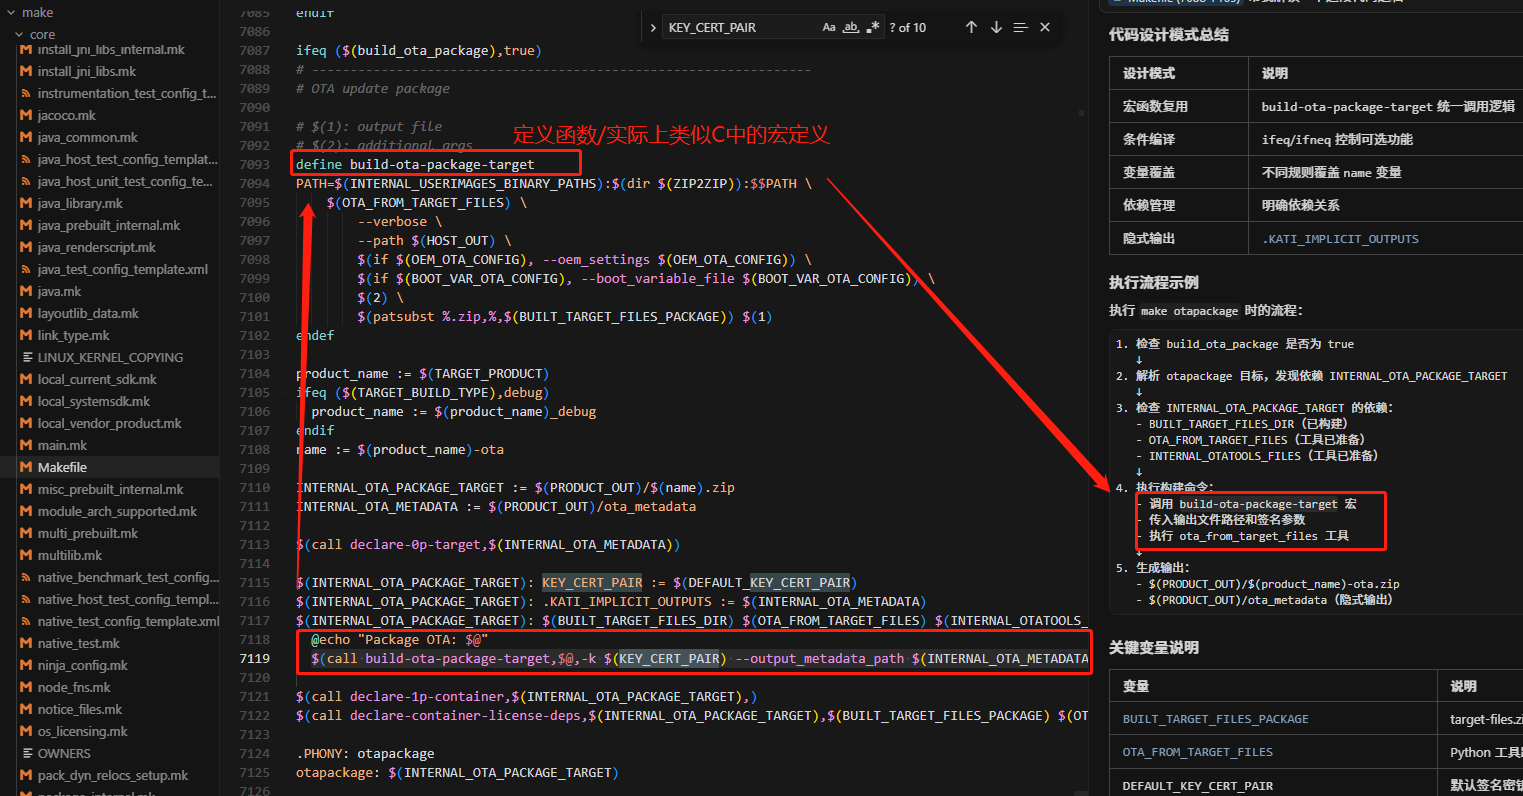1523x796 pixels.
Task: Click 'define build-ota-package-target' code line
Action: coord(415,164)
